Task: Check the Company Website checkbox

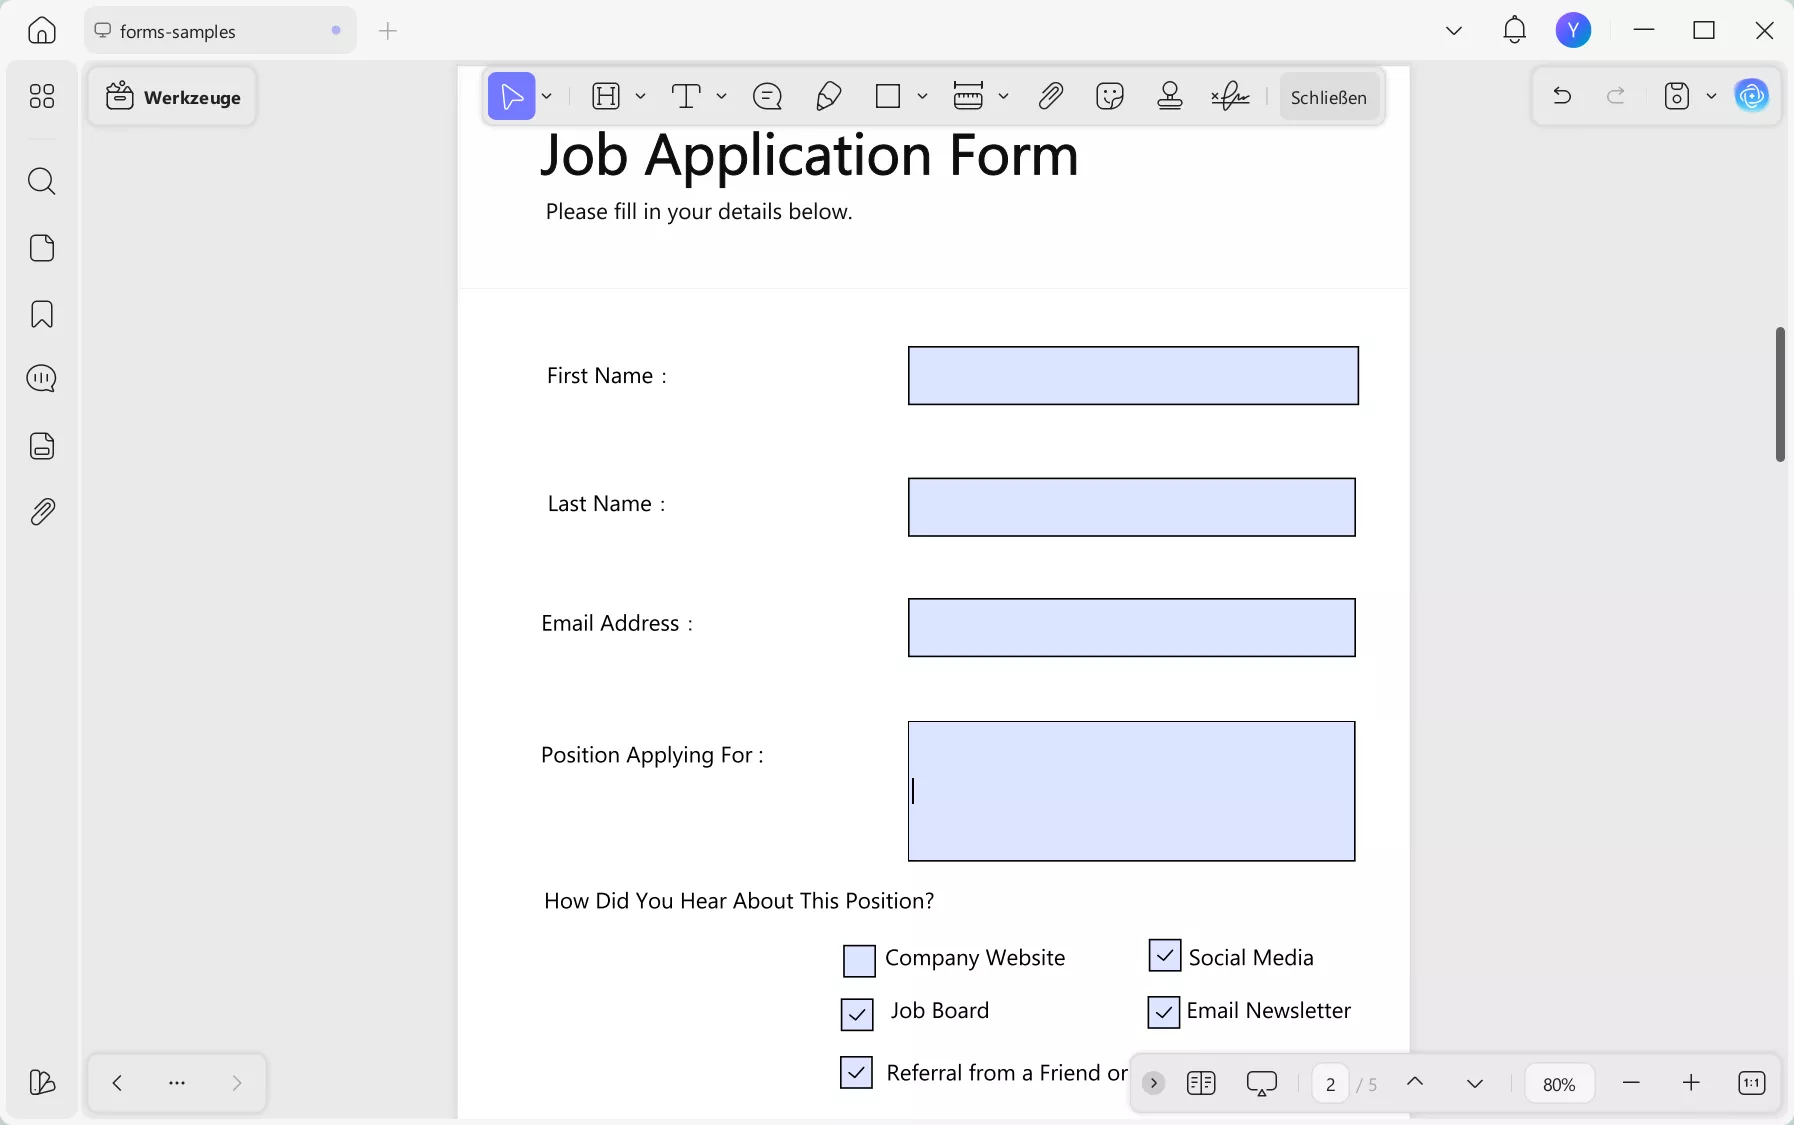Action: [x=858, y=959]
